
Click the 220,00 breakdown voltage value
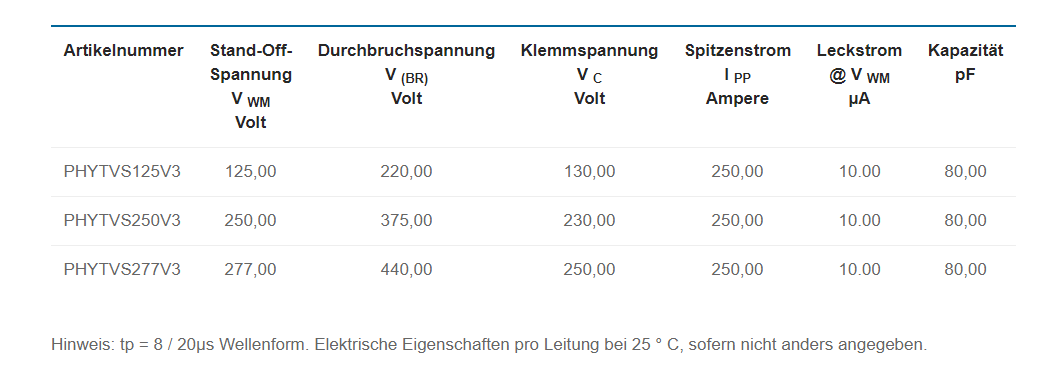(406, 172)
